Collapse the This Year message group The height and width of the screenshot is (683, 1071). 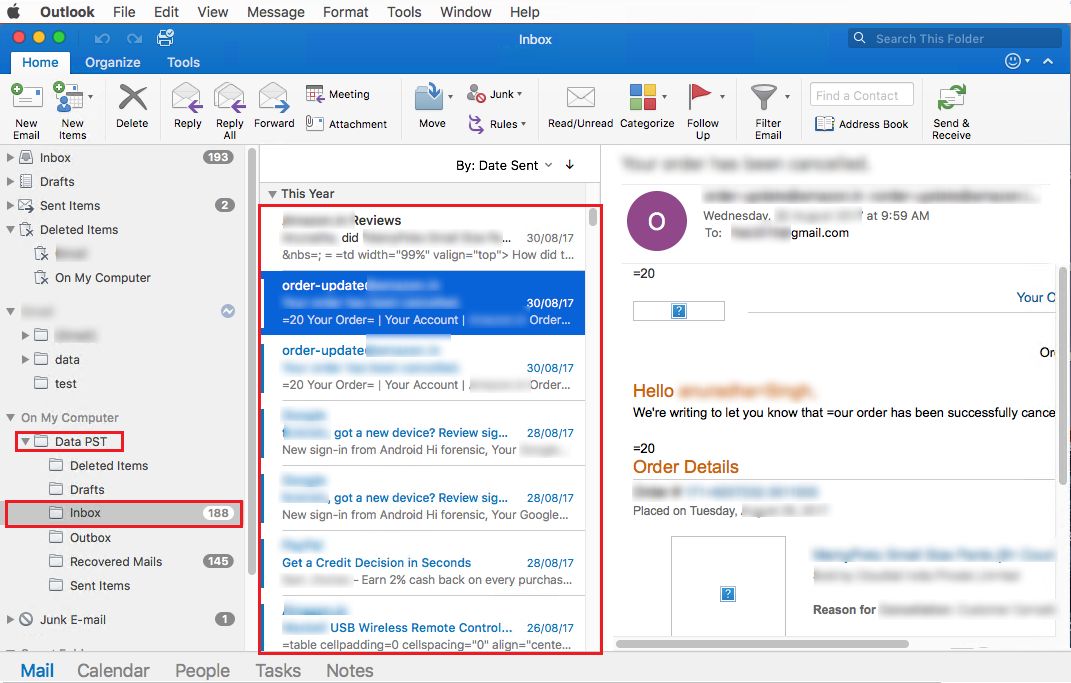pos(273,194)
